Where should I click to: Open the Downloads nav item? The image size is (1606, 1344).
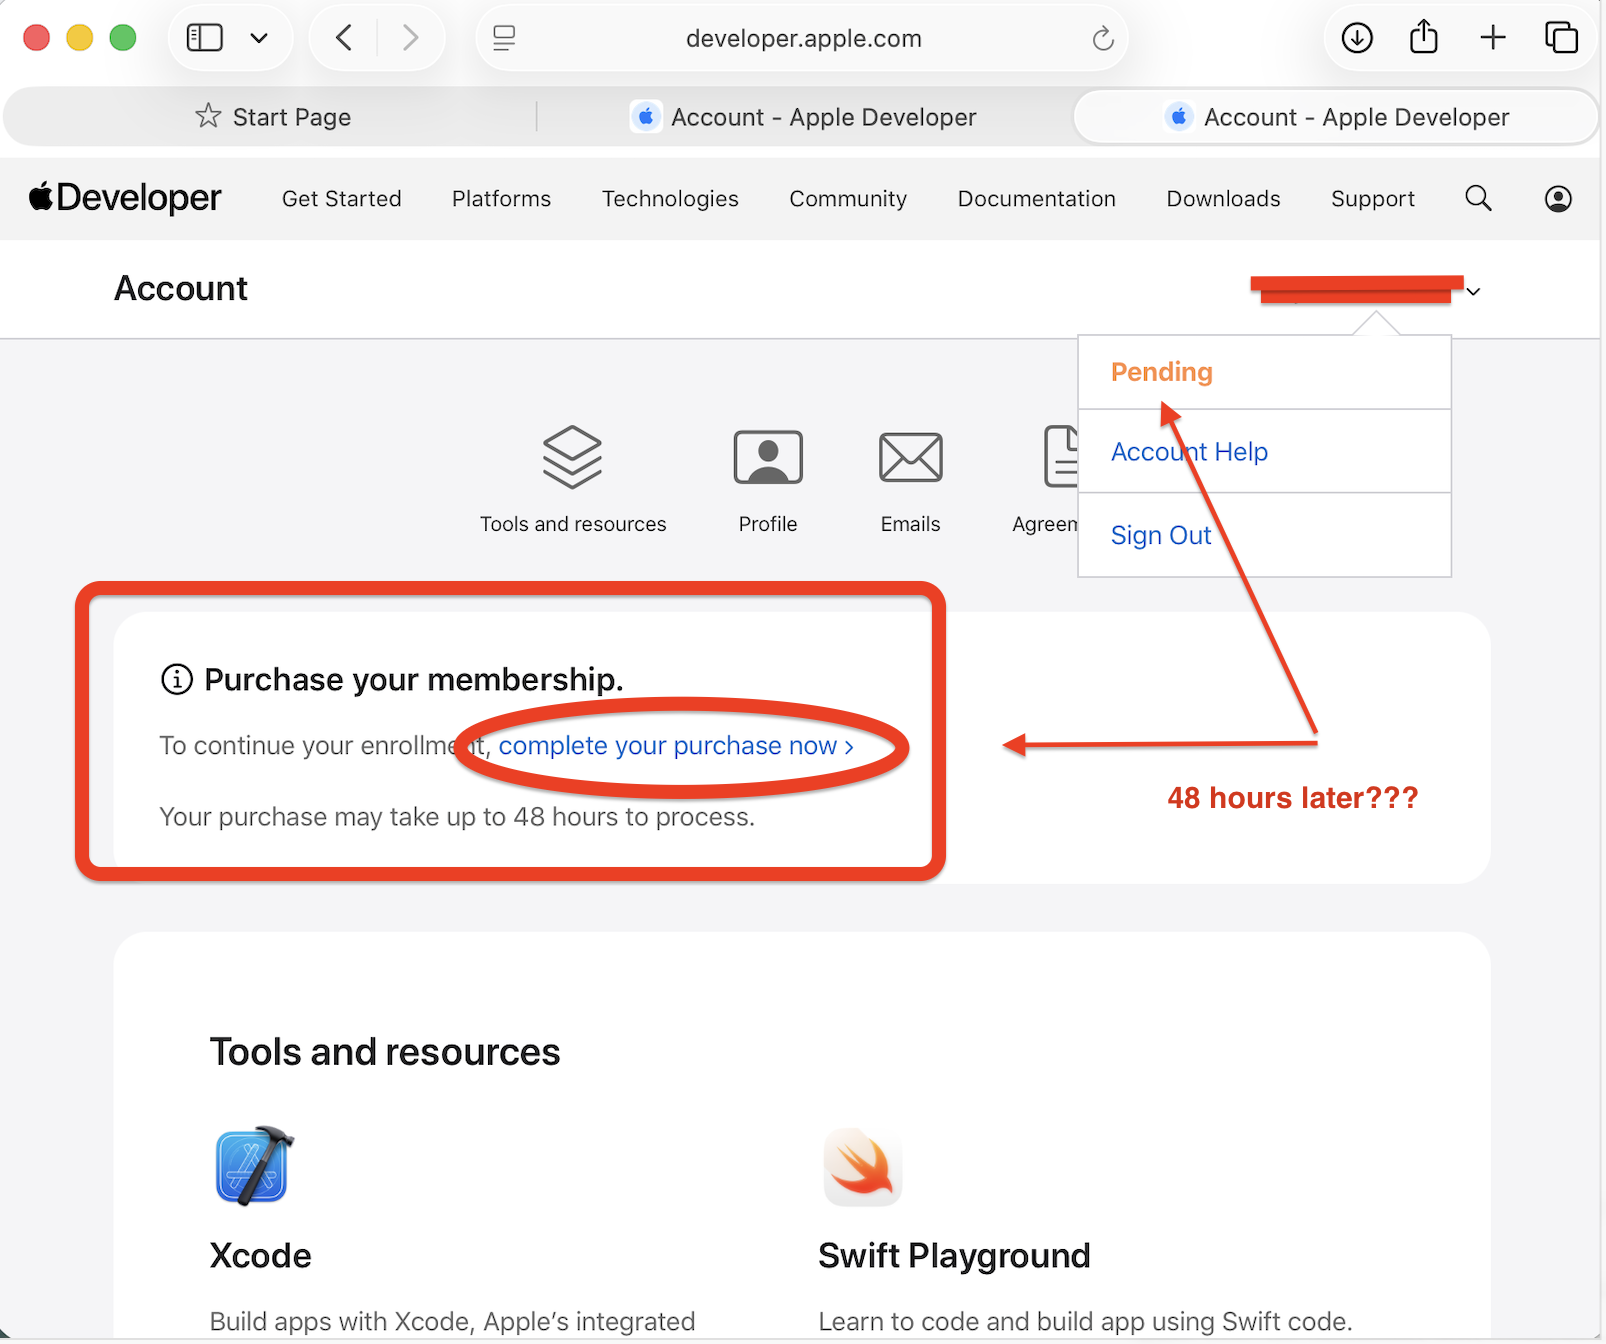point(1223,199)
